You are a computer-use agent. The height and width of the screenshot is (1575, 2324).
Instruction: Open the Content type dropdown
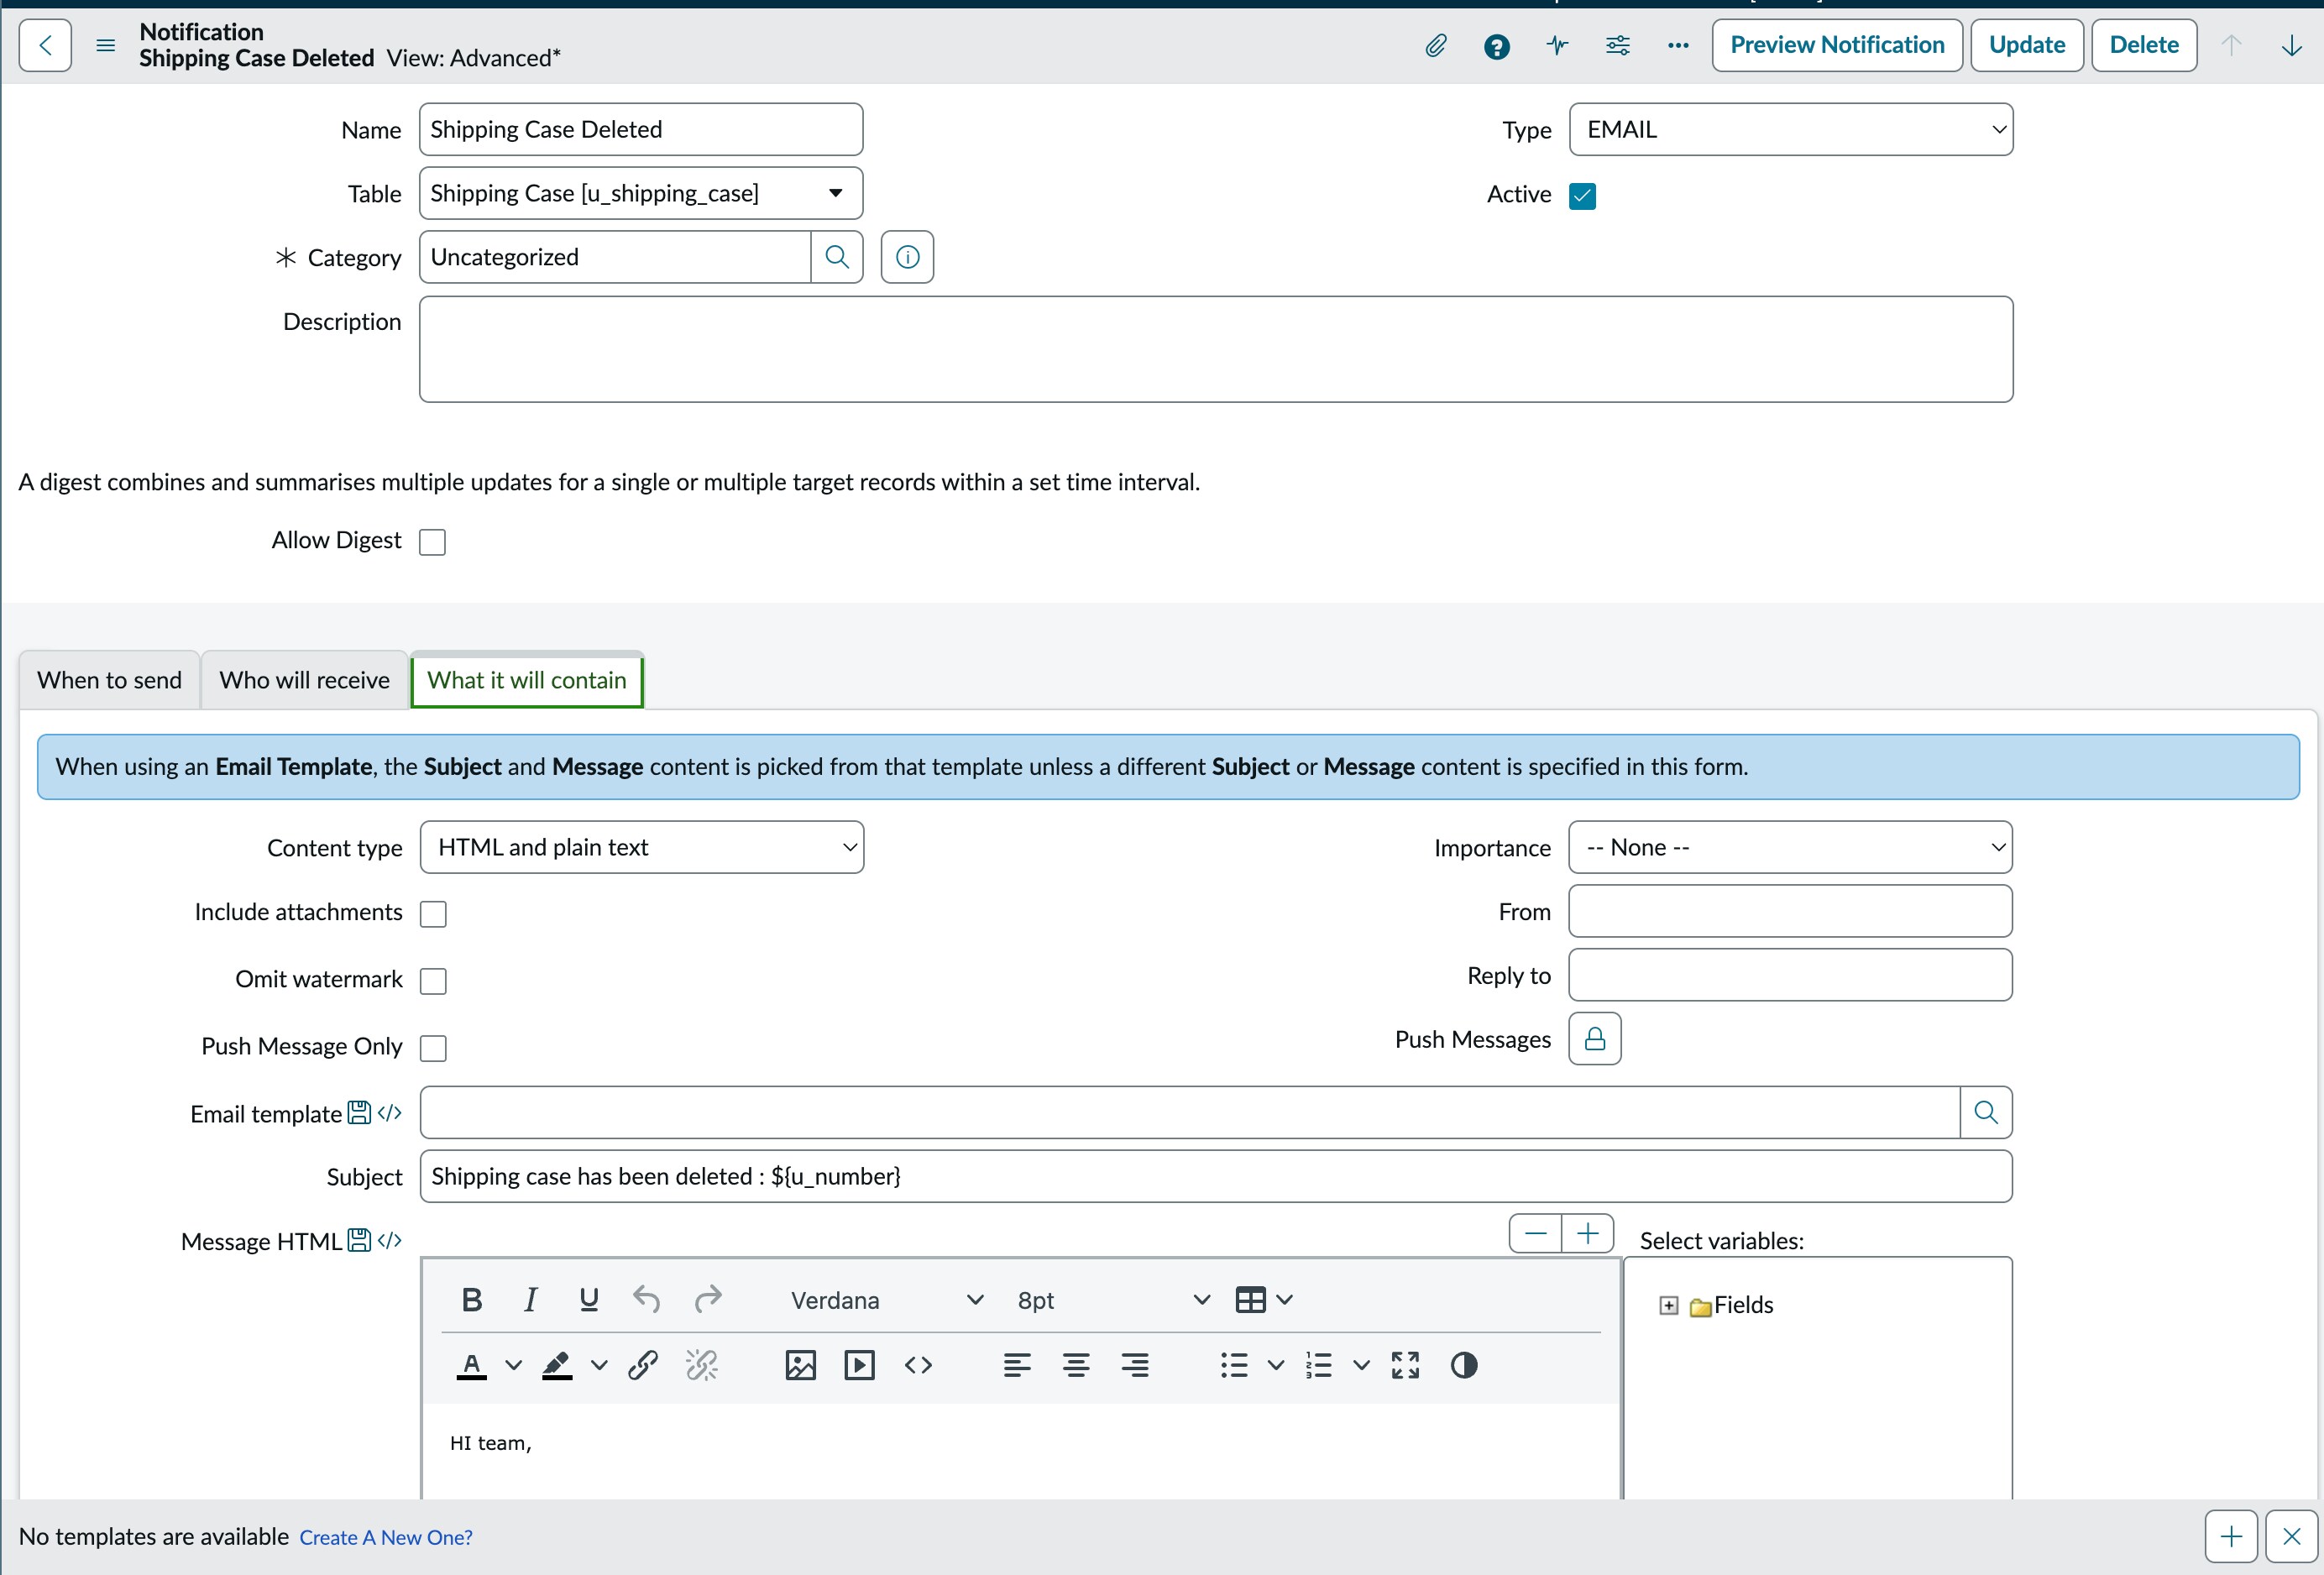[x=642, y=848]
